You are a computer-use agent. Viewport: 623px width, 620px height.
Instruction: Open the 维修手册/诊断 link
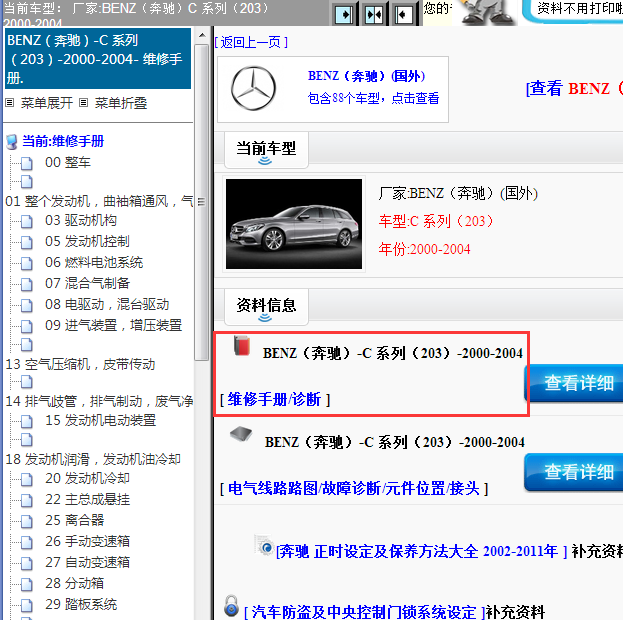tap(275, 399)
